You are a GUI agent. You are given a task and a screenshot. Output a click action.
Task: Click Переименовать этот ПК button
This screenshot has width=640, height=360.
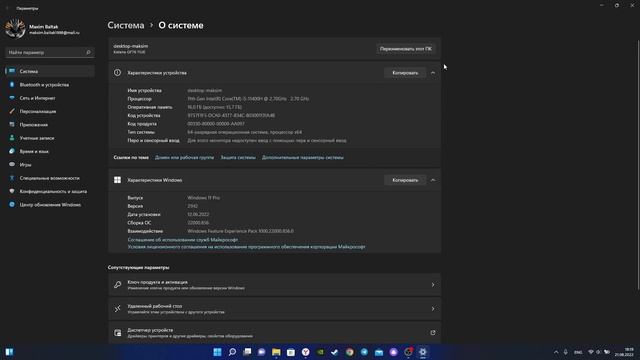(405, 49)
